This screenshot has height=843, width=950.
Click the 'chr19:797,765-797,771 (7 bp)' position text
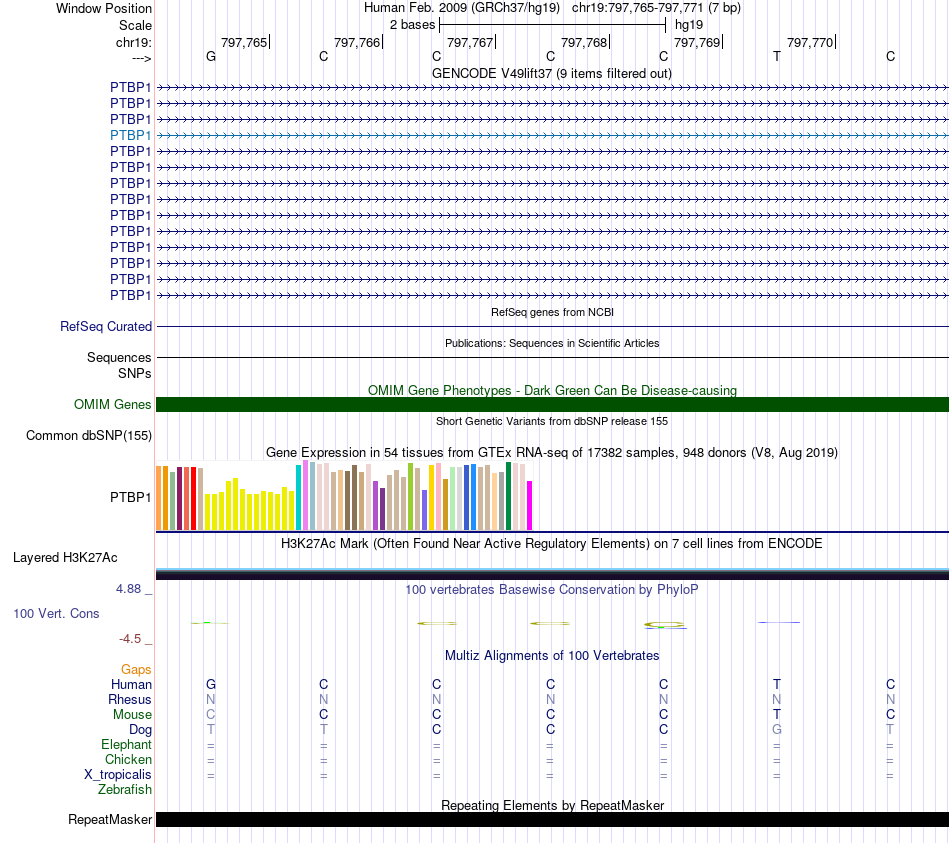pos(656,8)
